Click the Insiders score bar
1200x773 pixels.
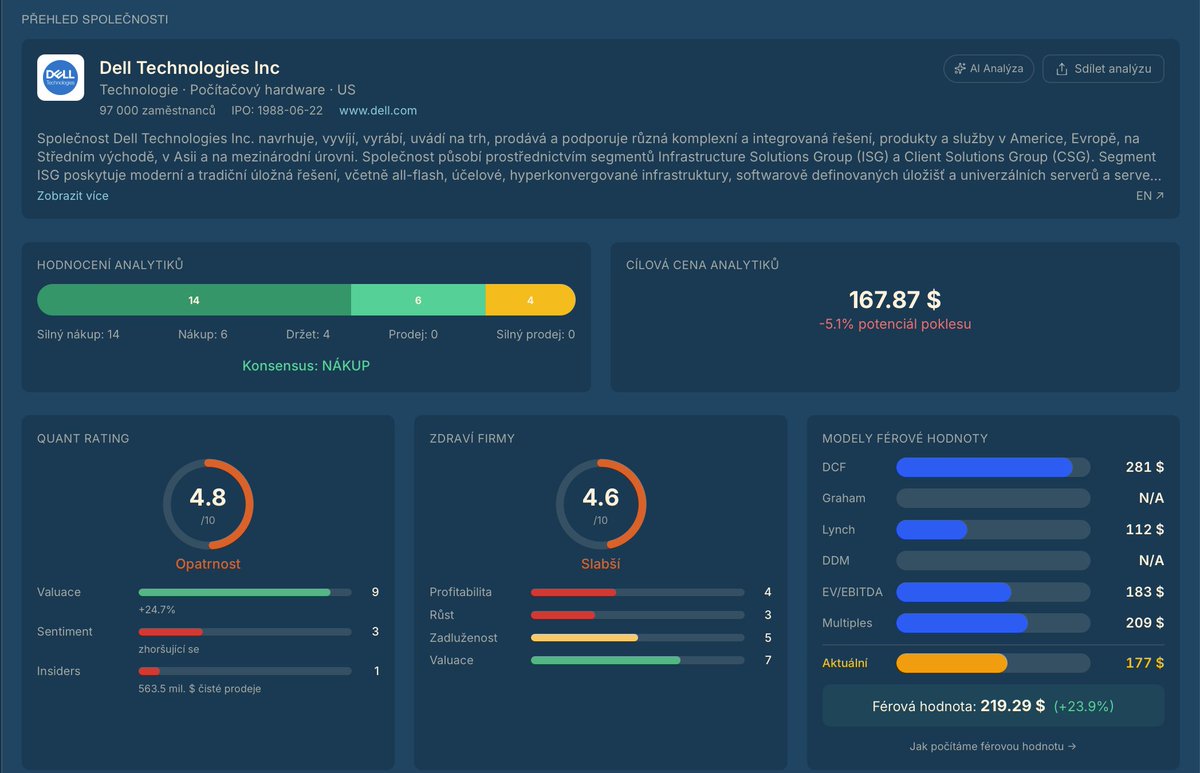245,671
